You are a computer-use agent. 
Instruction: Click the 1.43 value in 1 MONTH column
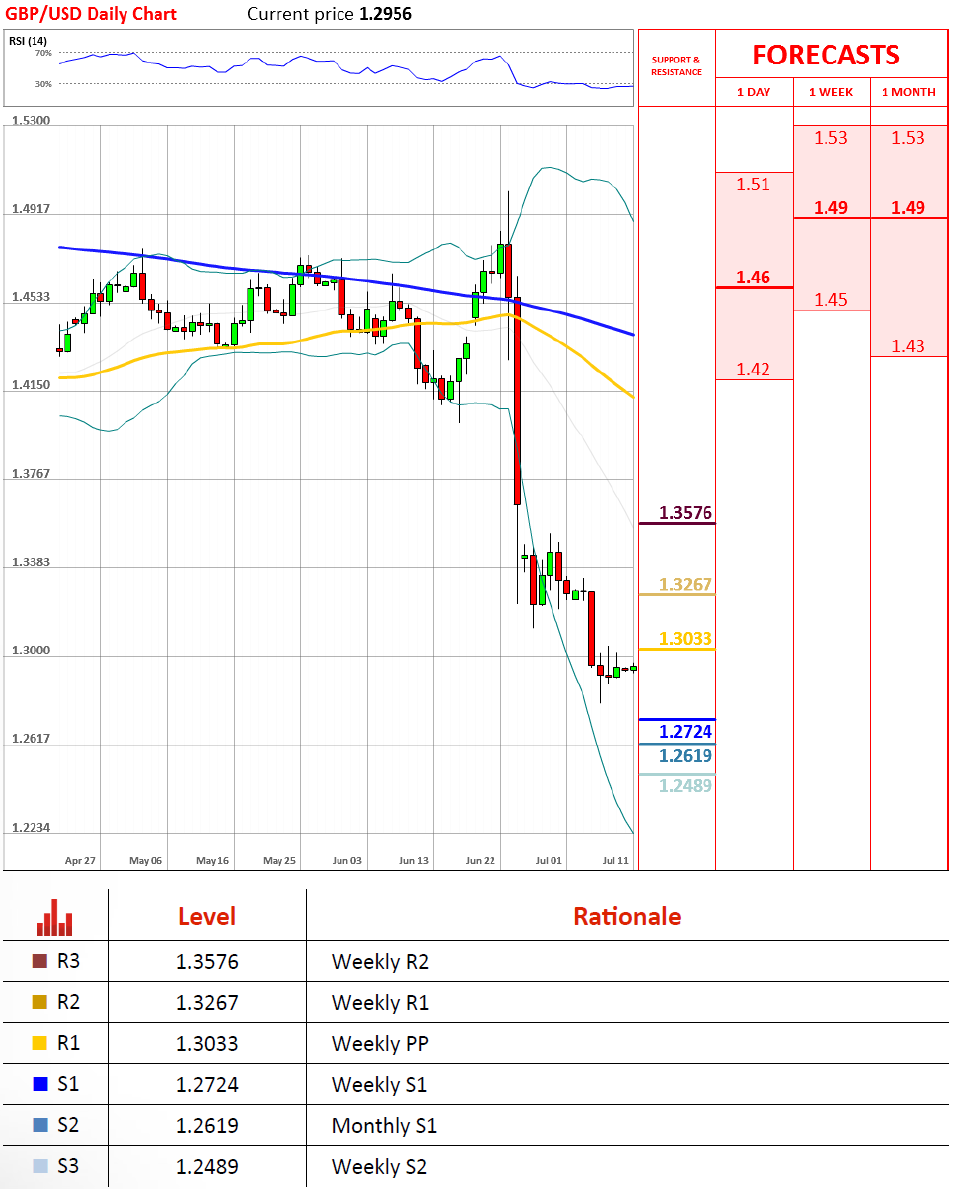click(x=908, y=347)
